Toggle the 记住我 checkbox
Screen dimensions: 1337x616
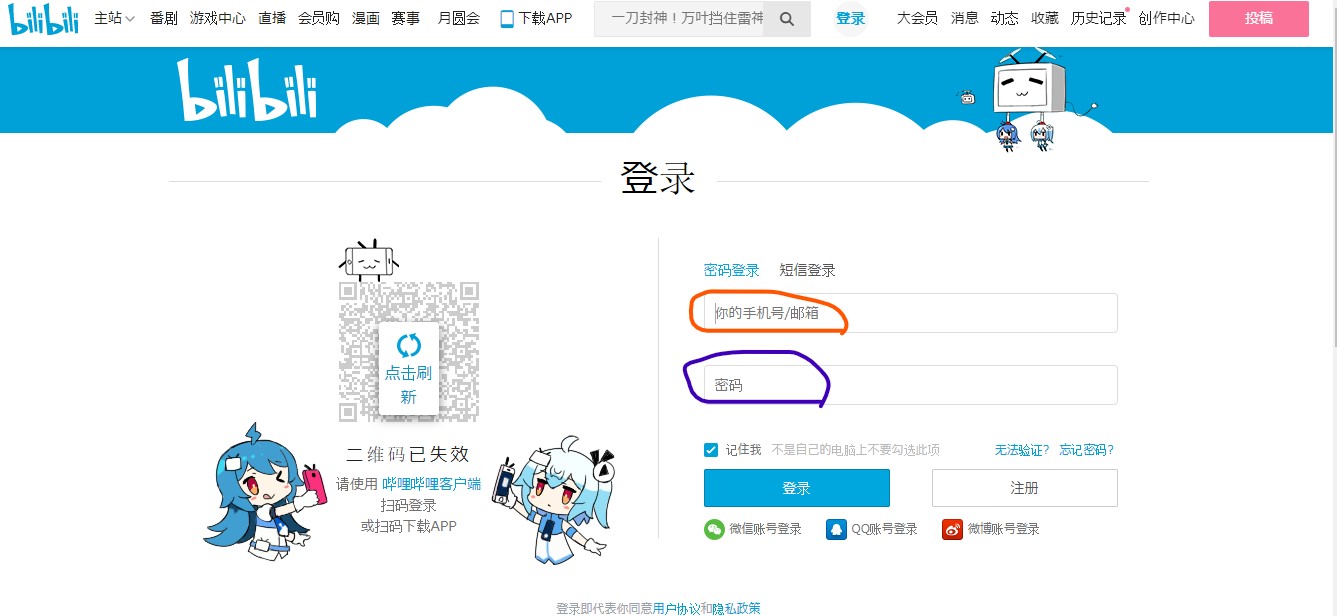(711, 450)
